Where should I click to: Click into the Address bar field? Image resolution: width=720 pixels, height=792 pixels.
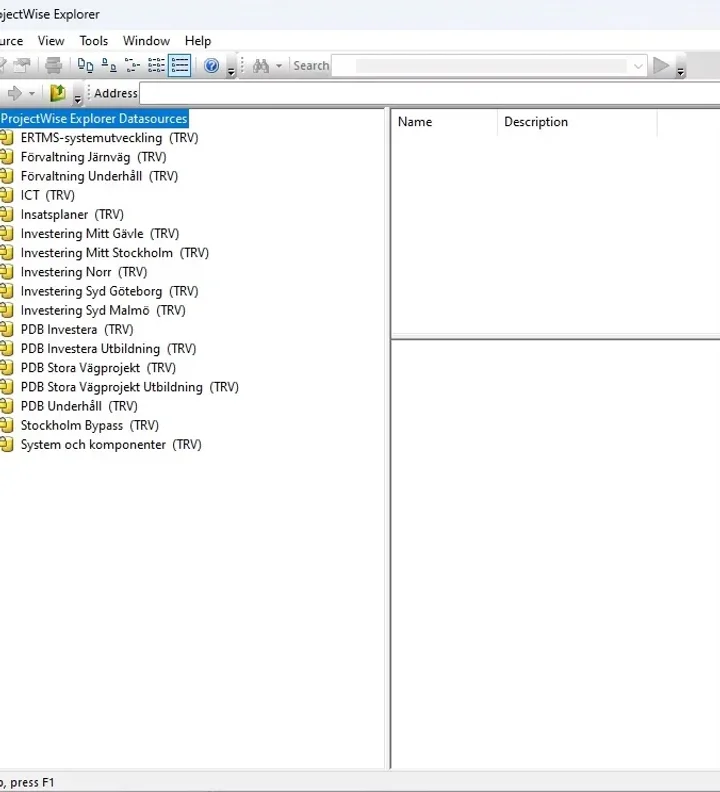point(429,93)
